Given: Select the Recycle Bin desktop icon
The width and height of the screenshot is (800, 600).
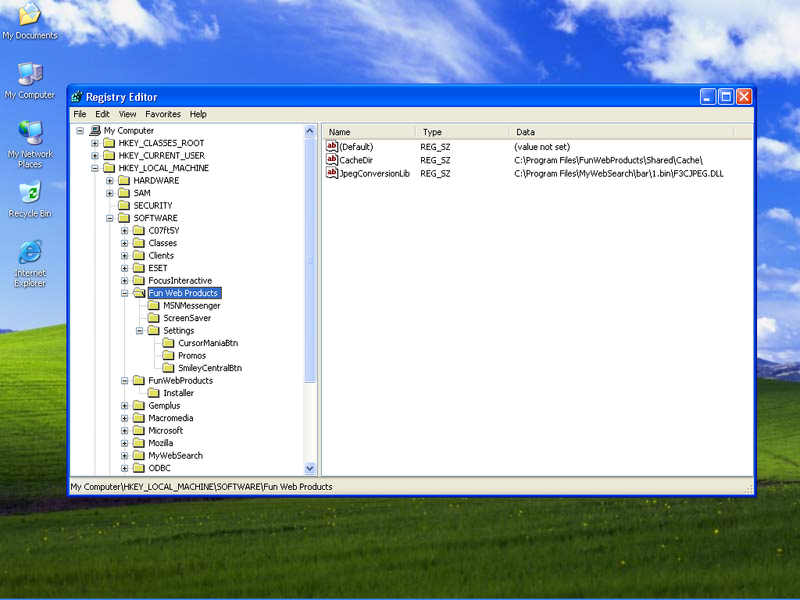Looking at the screenshot, I should pos(30,200).
